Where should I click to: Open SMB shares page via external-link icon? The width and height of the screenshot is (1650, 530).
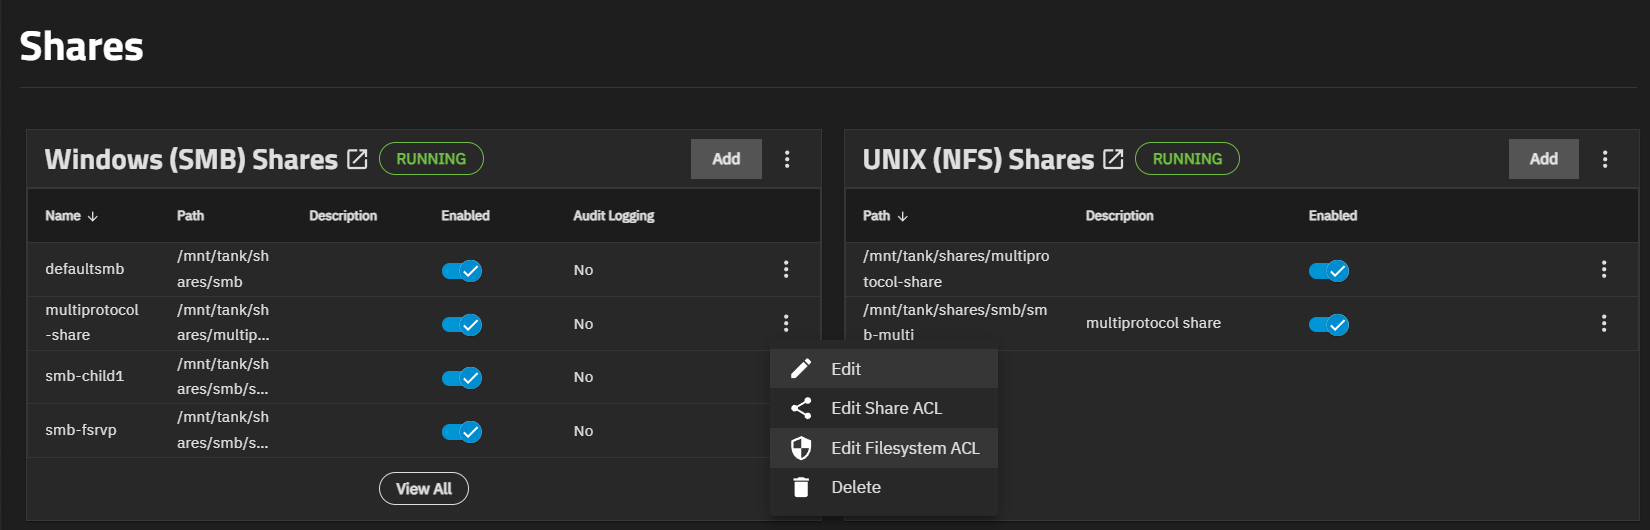click(x=357, y=159)
